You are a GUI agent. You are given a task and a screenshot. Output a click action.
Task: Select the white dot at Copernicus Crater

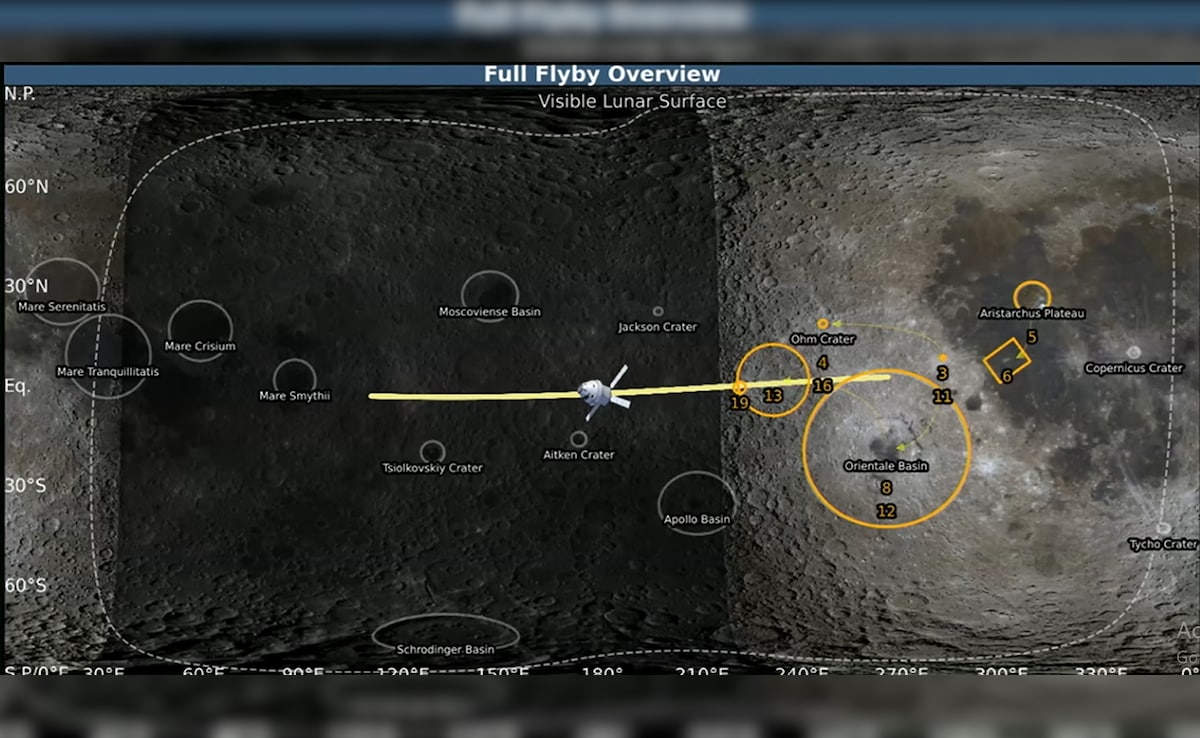pyautogui.click(x=1133, y=352)
